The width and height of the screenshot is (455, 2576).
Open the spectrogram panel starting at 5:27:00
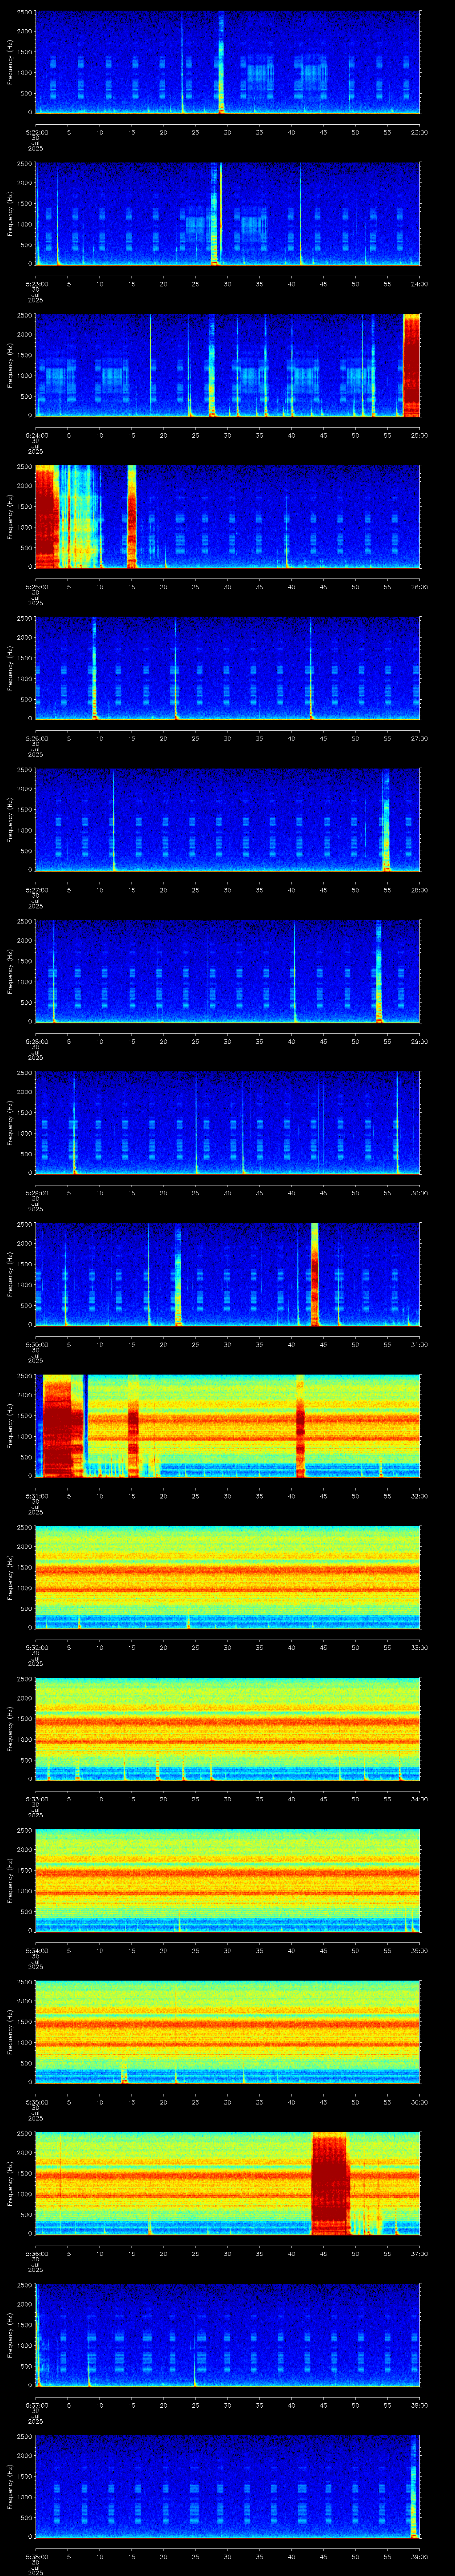[228, 819]
